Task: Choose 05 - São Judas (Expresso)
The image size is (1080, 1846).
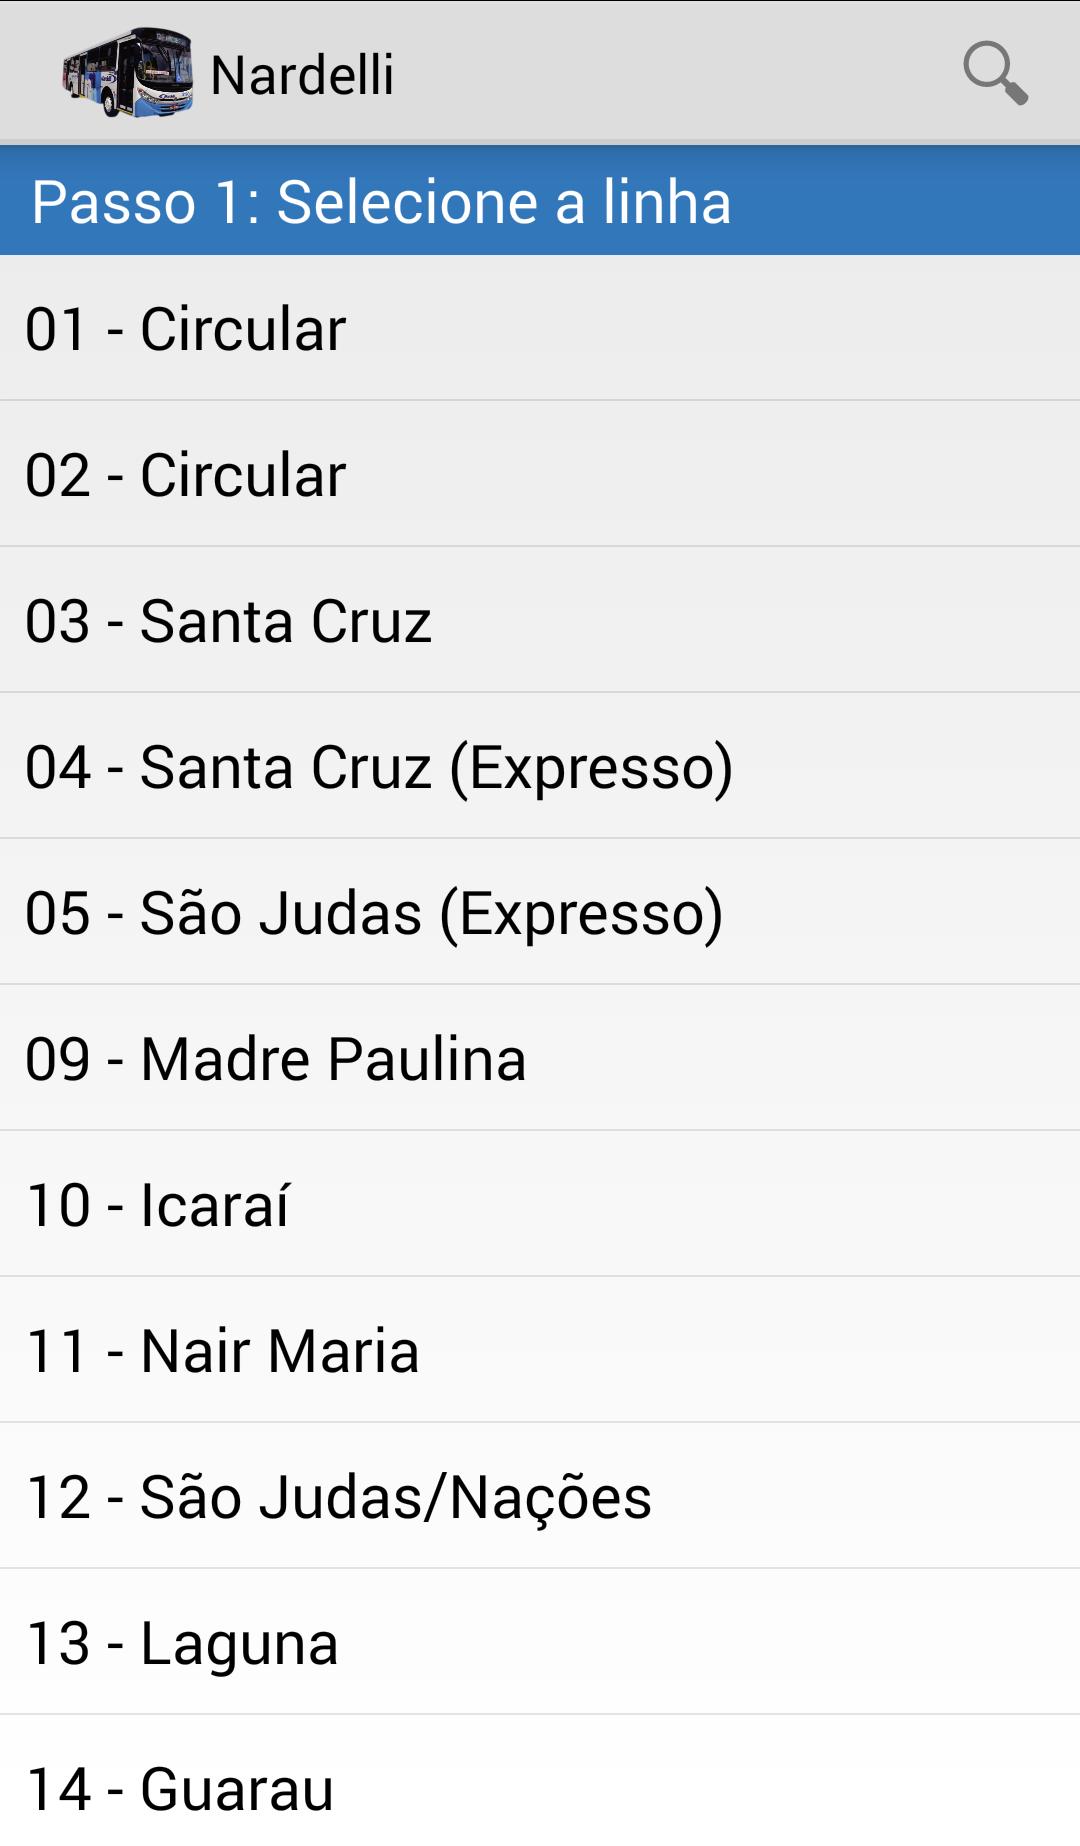Action: [x=540, y=912]
